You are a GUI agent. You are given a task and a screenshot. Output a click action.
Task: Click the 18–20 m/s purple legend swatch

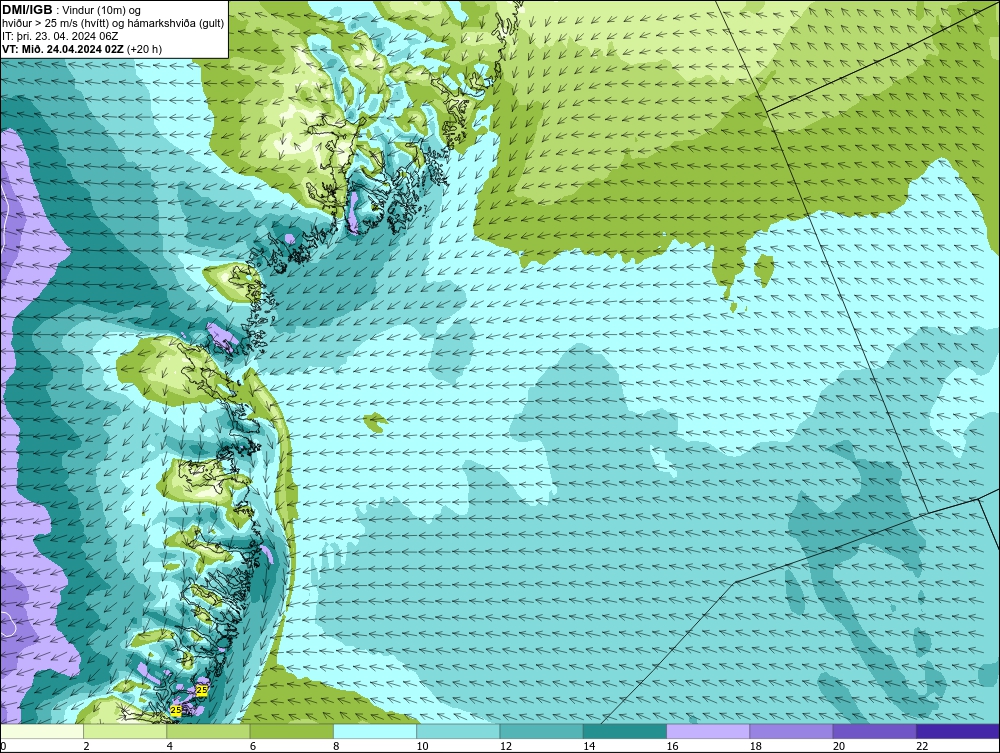(x=791, y=731)
